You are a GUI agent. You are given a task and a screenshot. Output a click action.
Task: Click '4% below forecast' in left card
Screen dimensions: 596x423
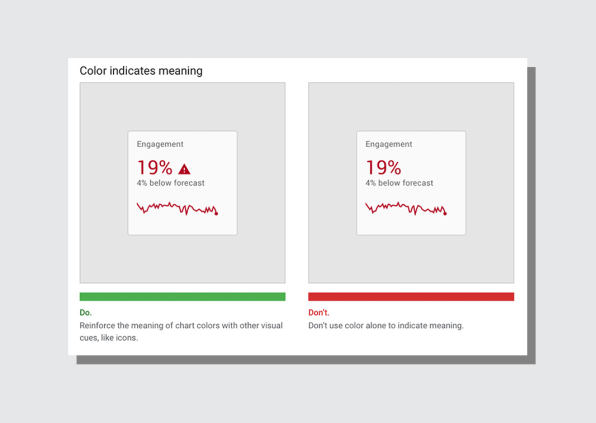click(x=171, y=183)
